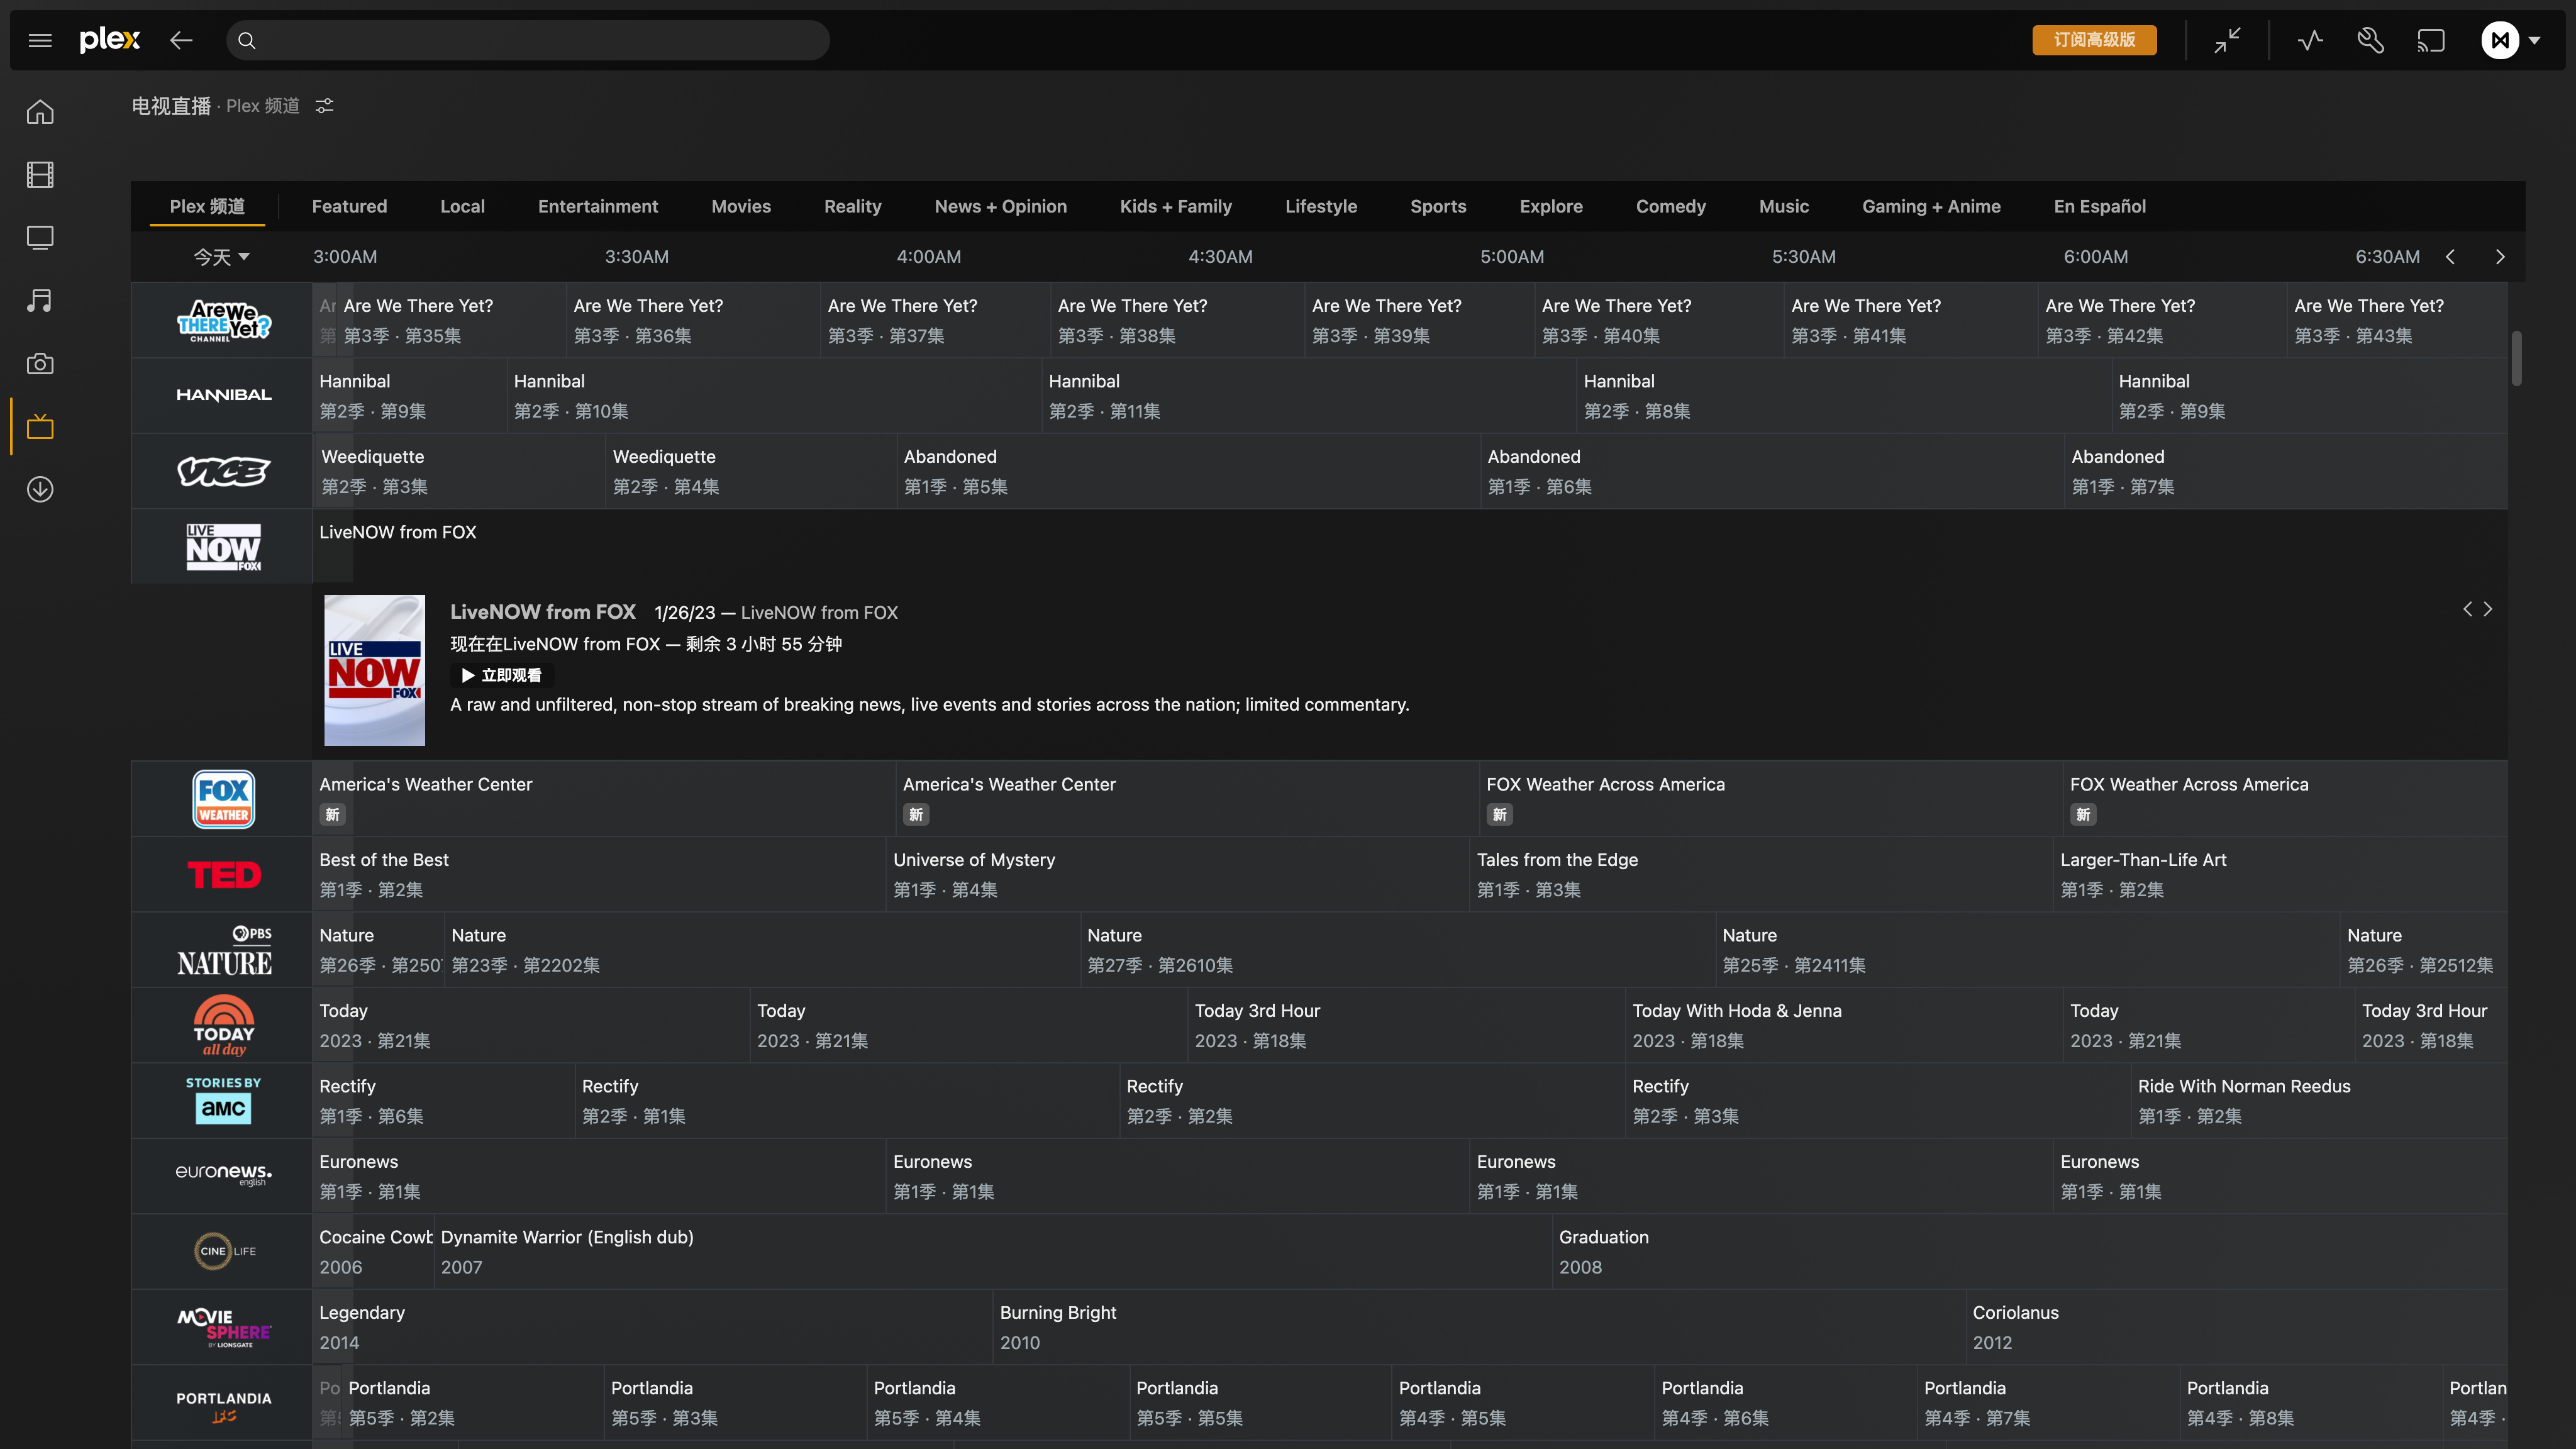Image resolution: width=2576 pixels, height=1449 pixels.
Task: Select the News + Opinion tab
Action: click(1000, 206)
